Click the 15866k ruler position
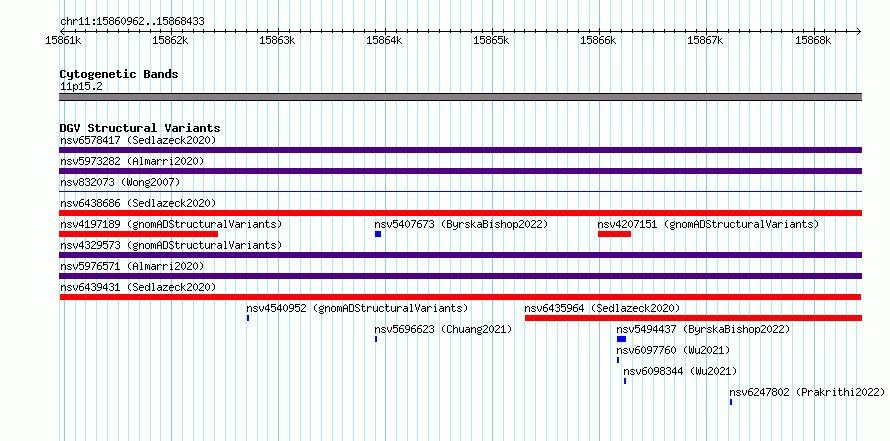Screen dimensions: 890x441 599,40
